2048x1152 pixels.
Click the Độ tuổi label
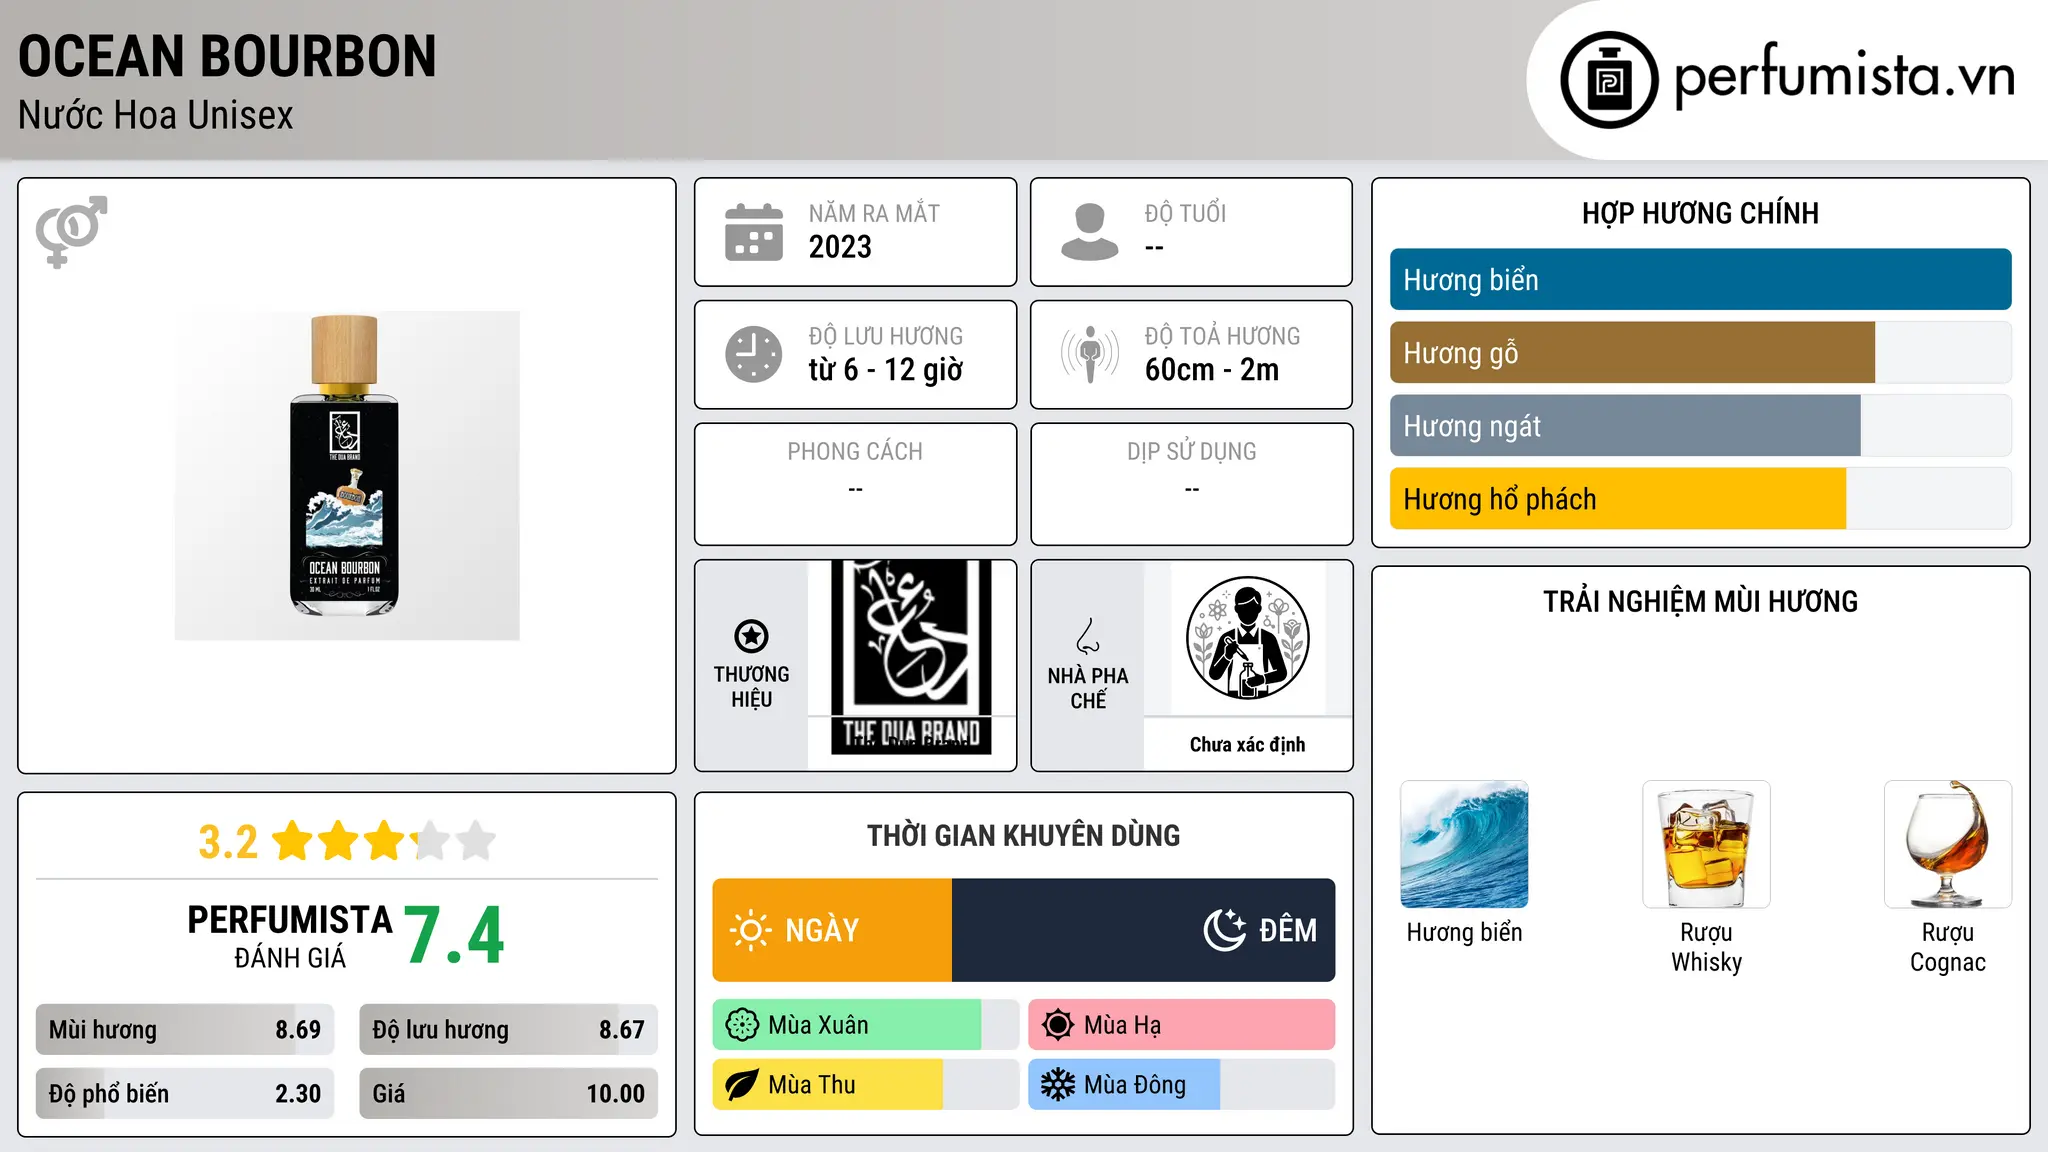tap(1185, 213)
